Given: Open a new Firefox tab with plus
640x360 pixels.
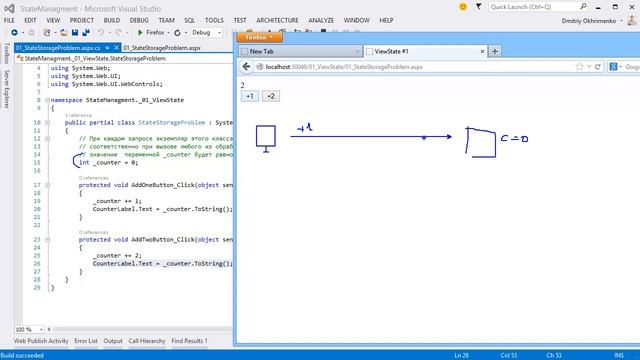Looking at the screenshot, I should (495, 51).
